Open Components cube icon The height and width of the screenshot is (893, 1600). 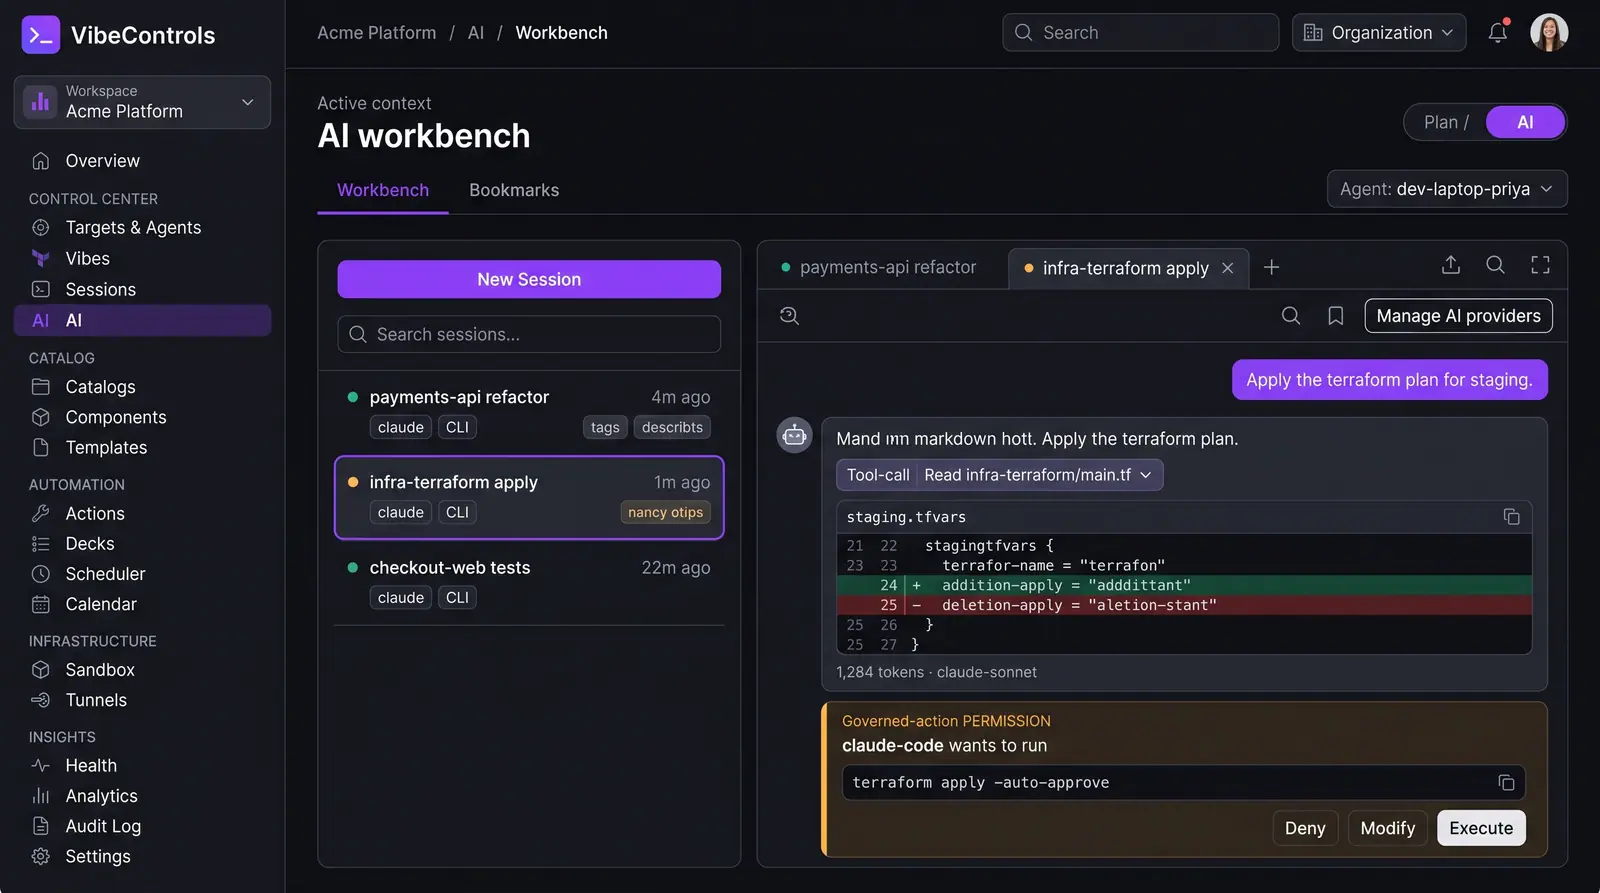[41, 417]
